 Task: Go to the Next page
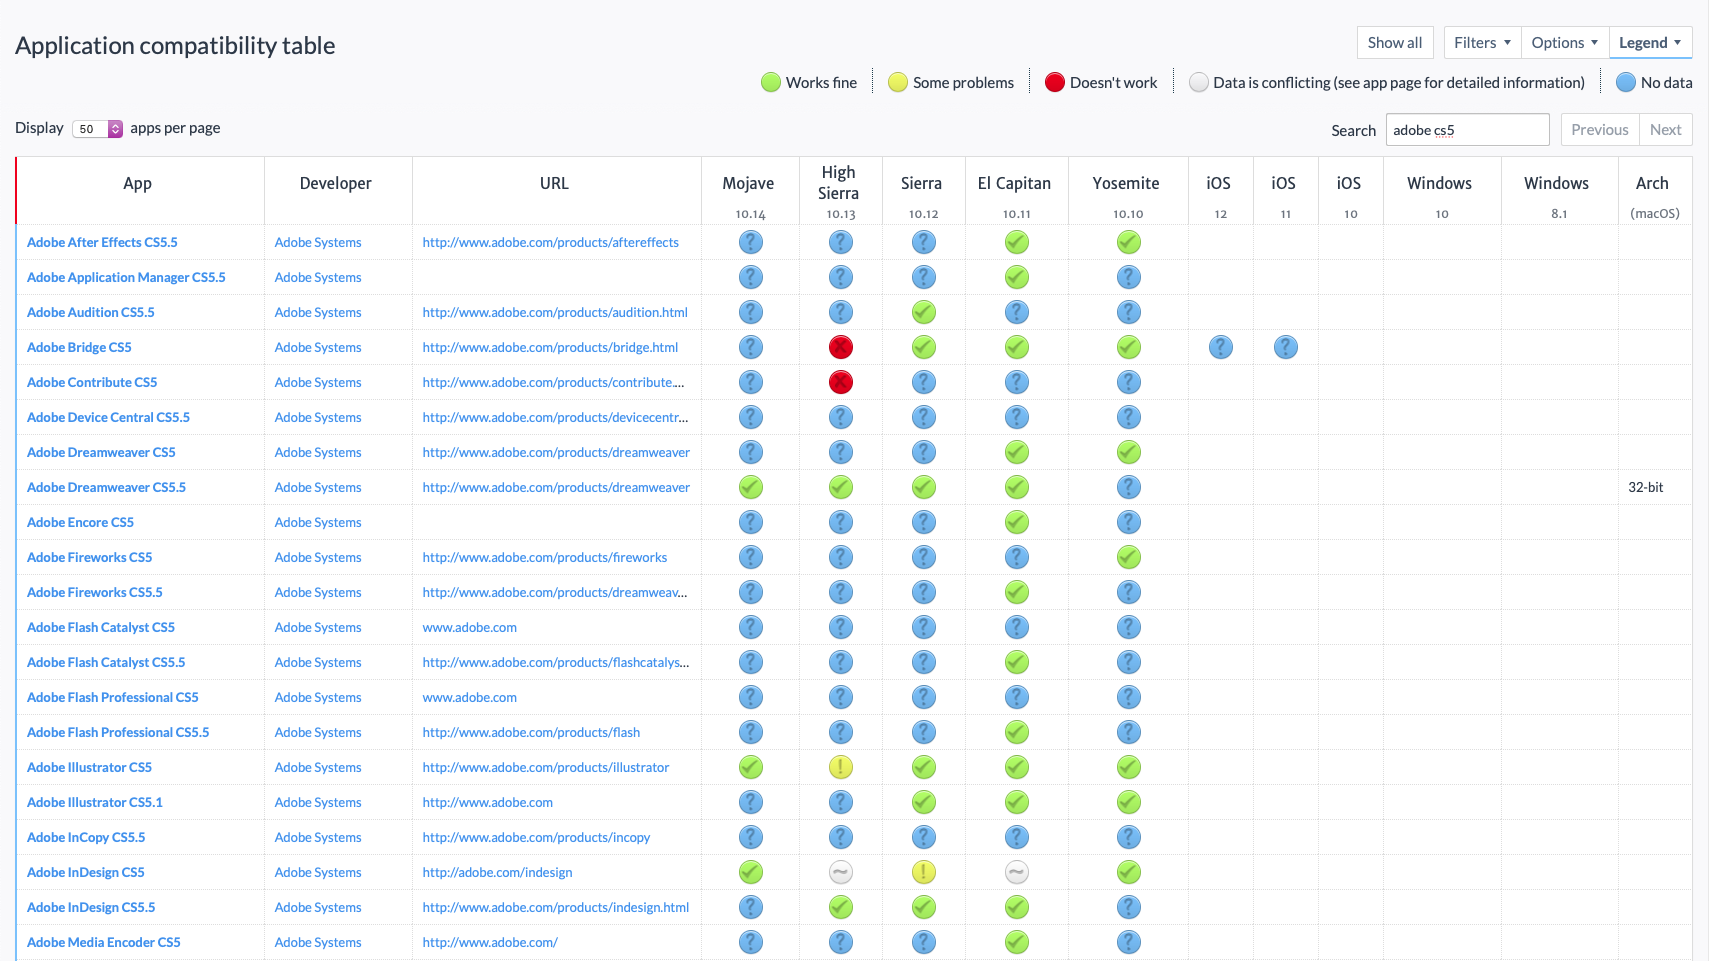coord(1665,130)
